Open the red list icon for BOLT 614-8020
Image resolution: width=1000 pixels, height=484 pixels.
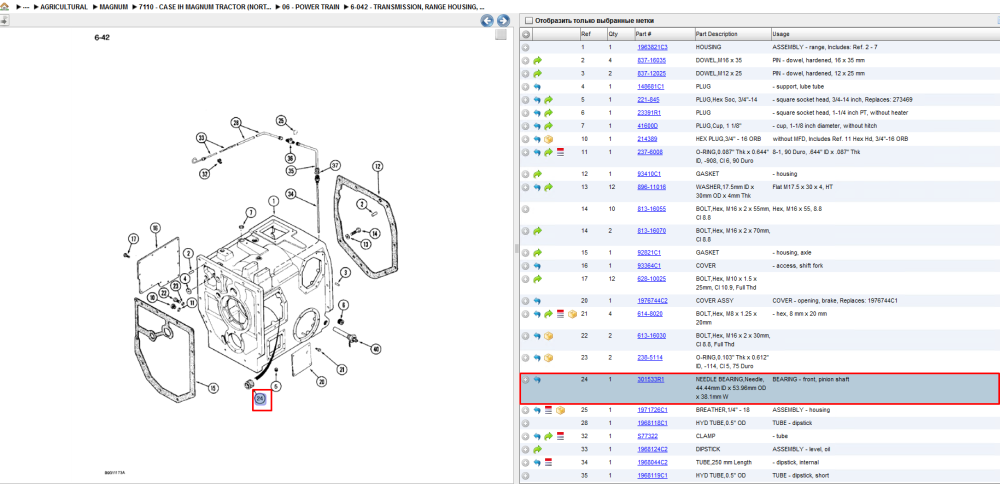point(560,314)
